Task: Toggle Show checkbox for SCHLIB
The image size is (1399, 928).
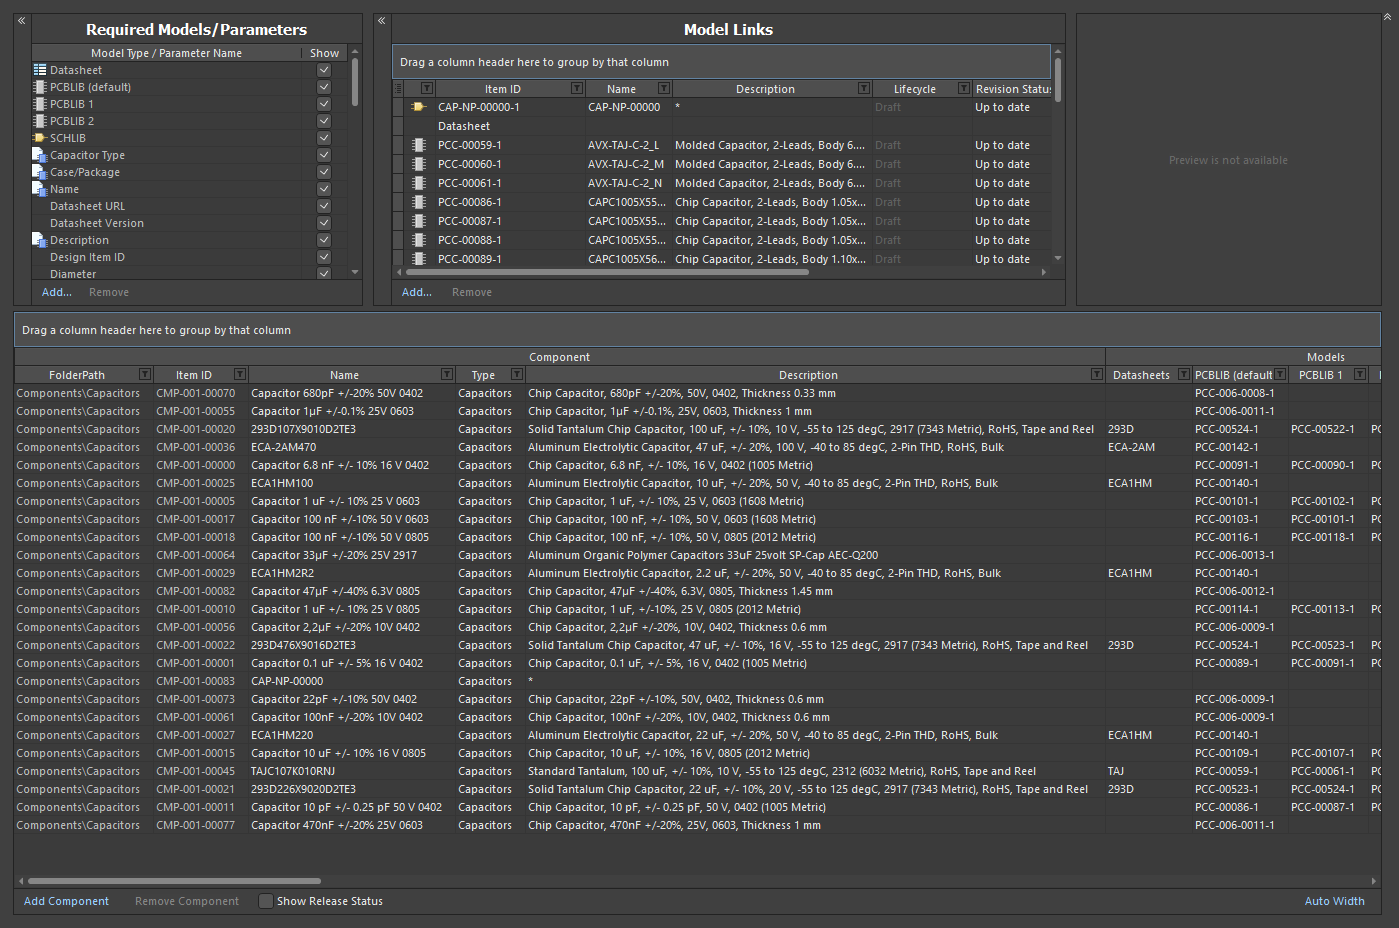Action: click(x=324, y=138)
